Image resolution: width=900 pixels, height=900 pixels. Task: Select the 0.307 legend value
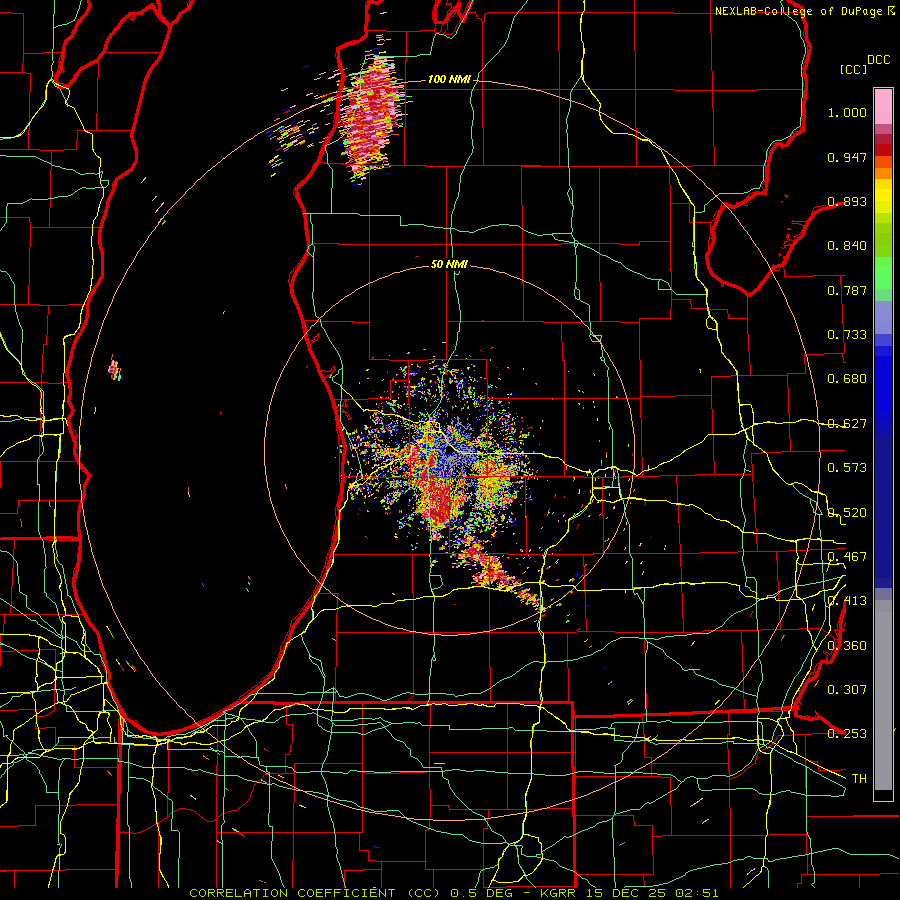click(847, 690)
